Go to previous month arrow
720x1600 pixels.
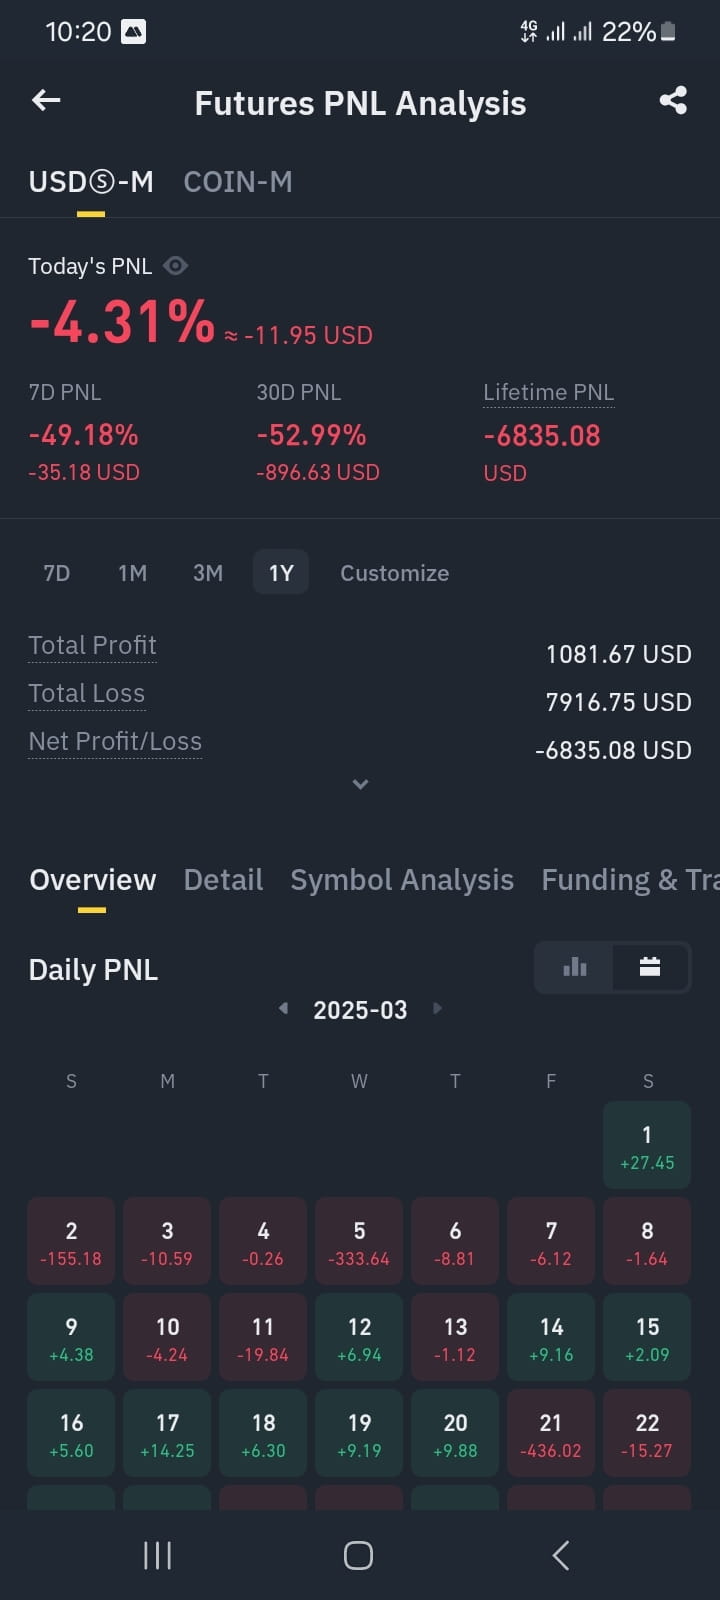283,1008
